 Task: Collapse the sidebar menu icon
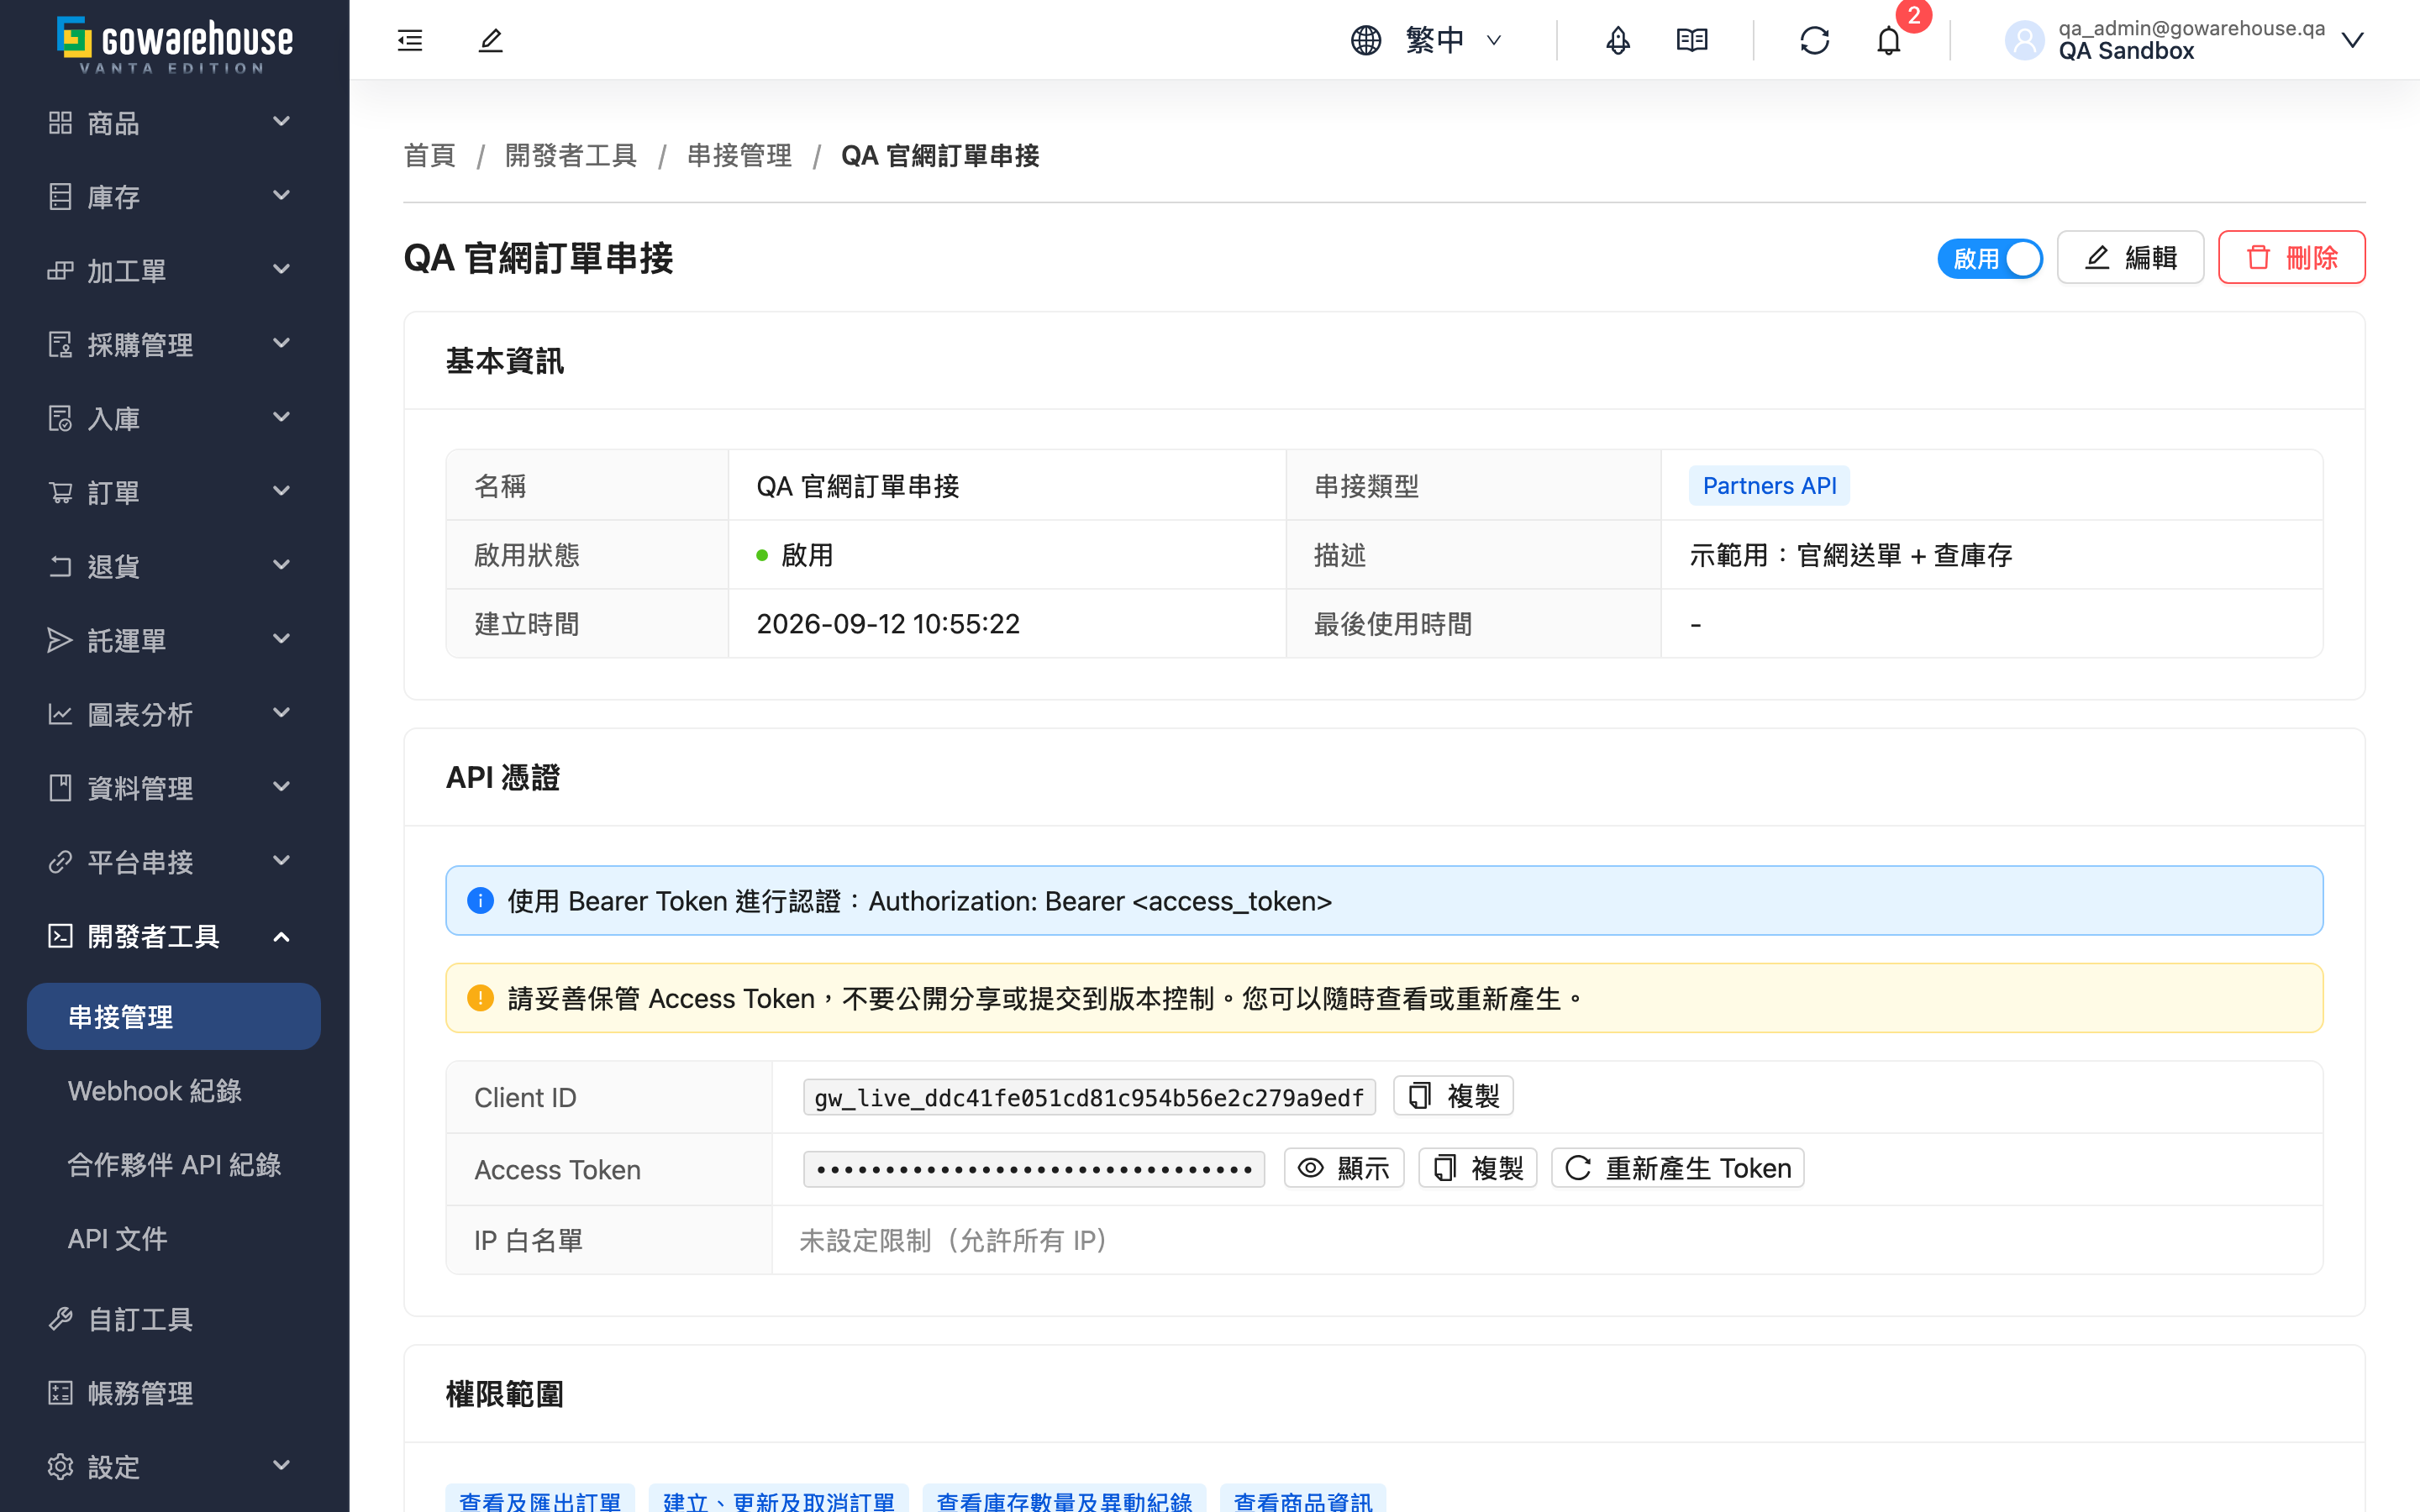pos(410,40)
